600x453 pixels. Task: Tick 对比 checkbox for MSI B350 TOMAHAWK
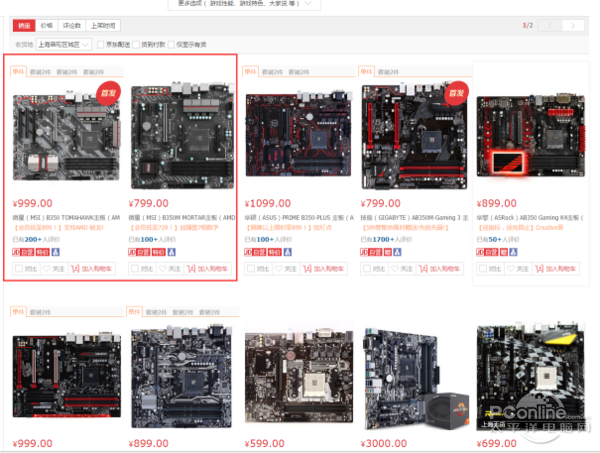[x=18, y=269]
